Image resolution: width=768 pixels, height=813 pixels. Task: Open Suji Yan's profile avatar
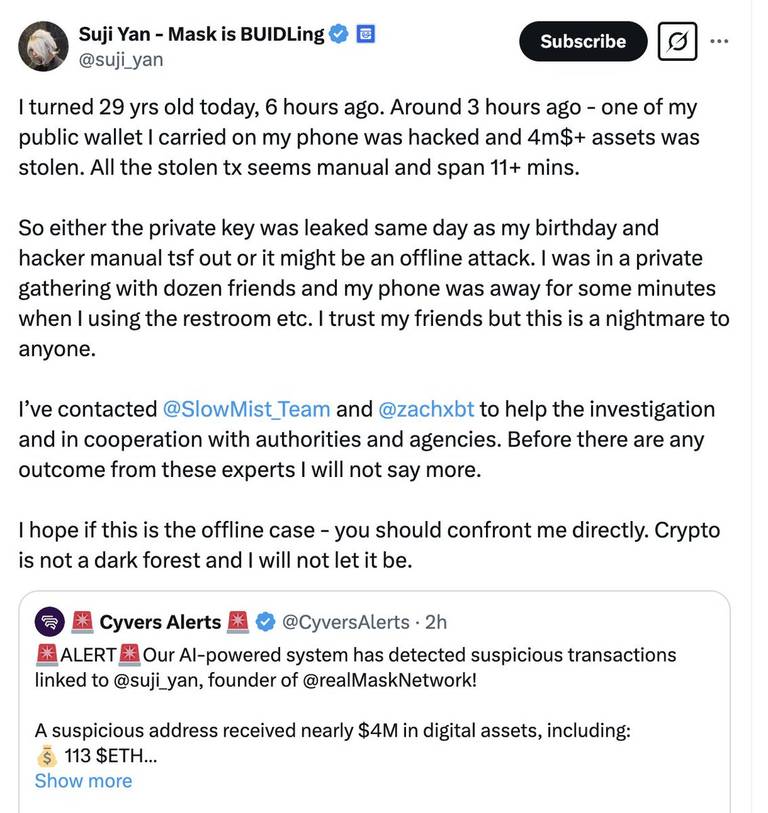pyautogui.click(x=43, y=46)
